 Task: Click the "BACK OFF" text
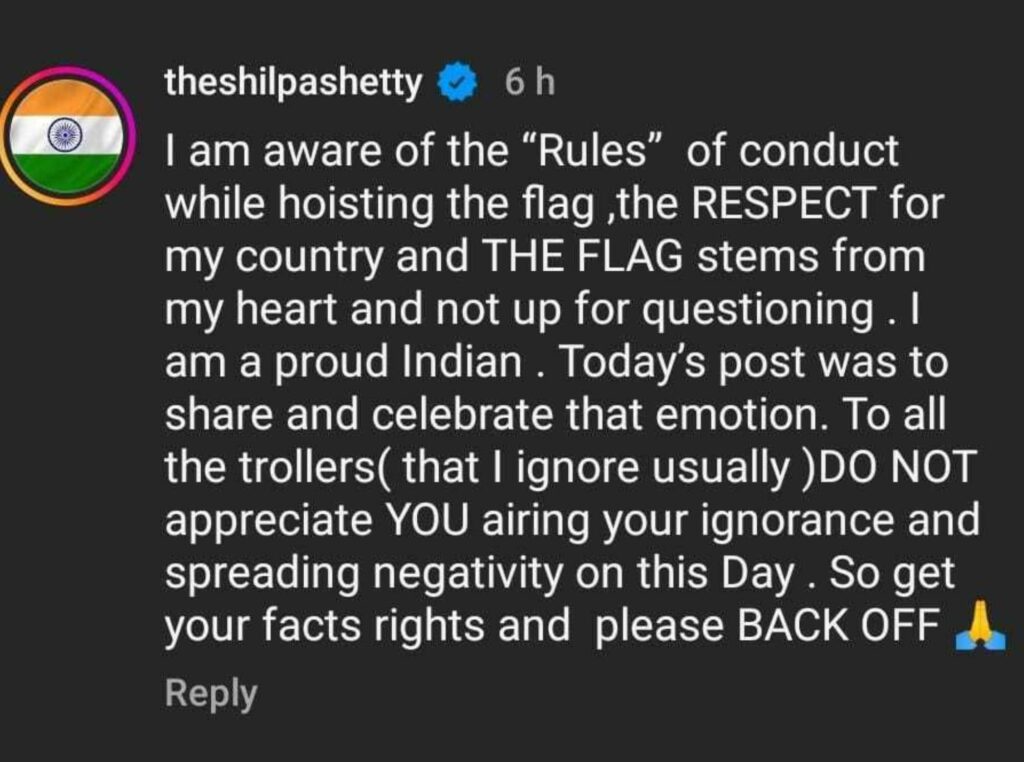click(x=838, y=628)
